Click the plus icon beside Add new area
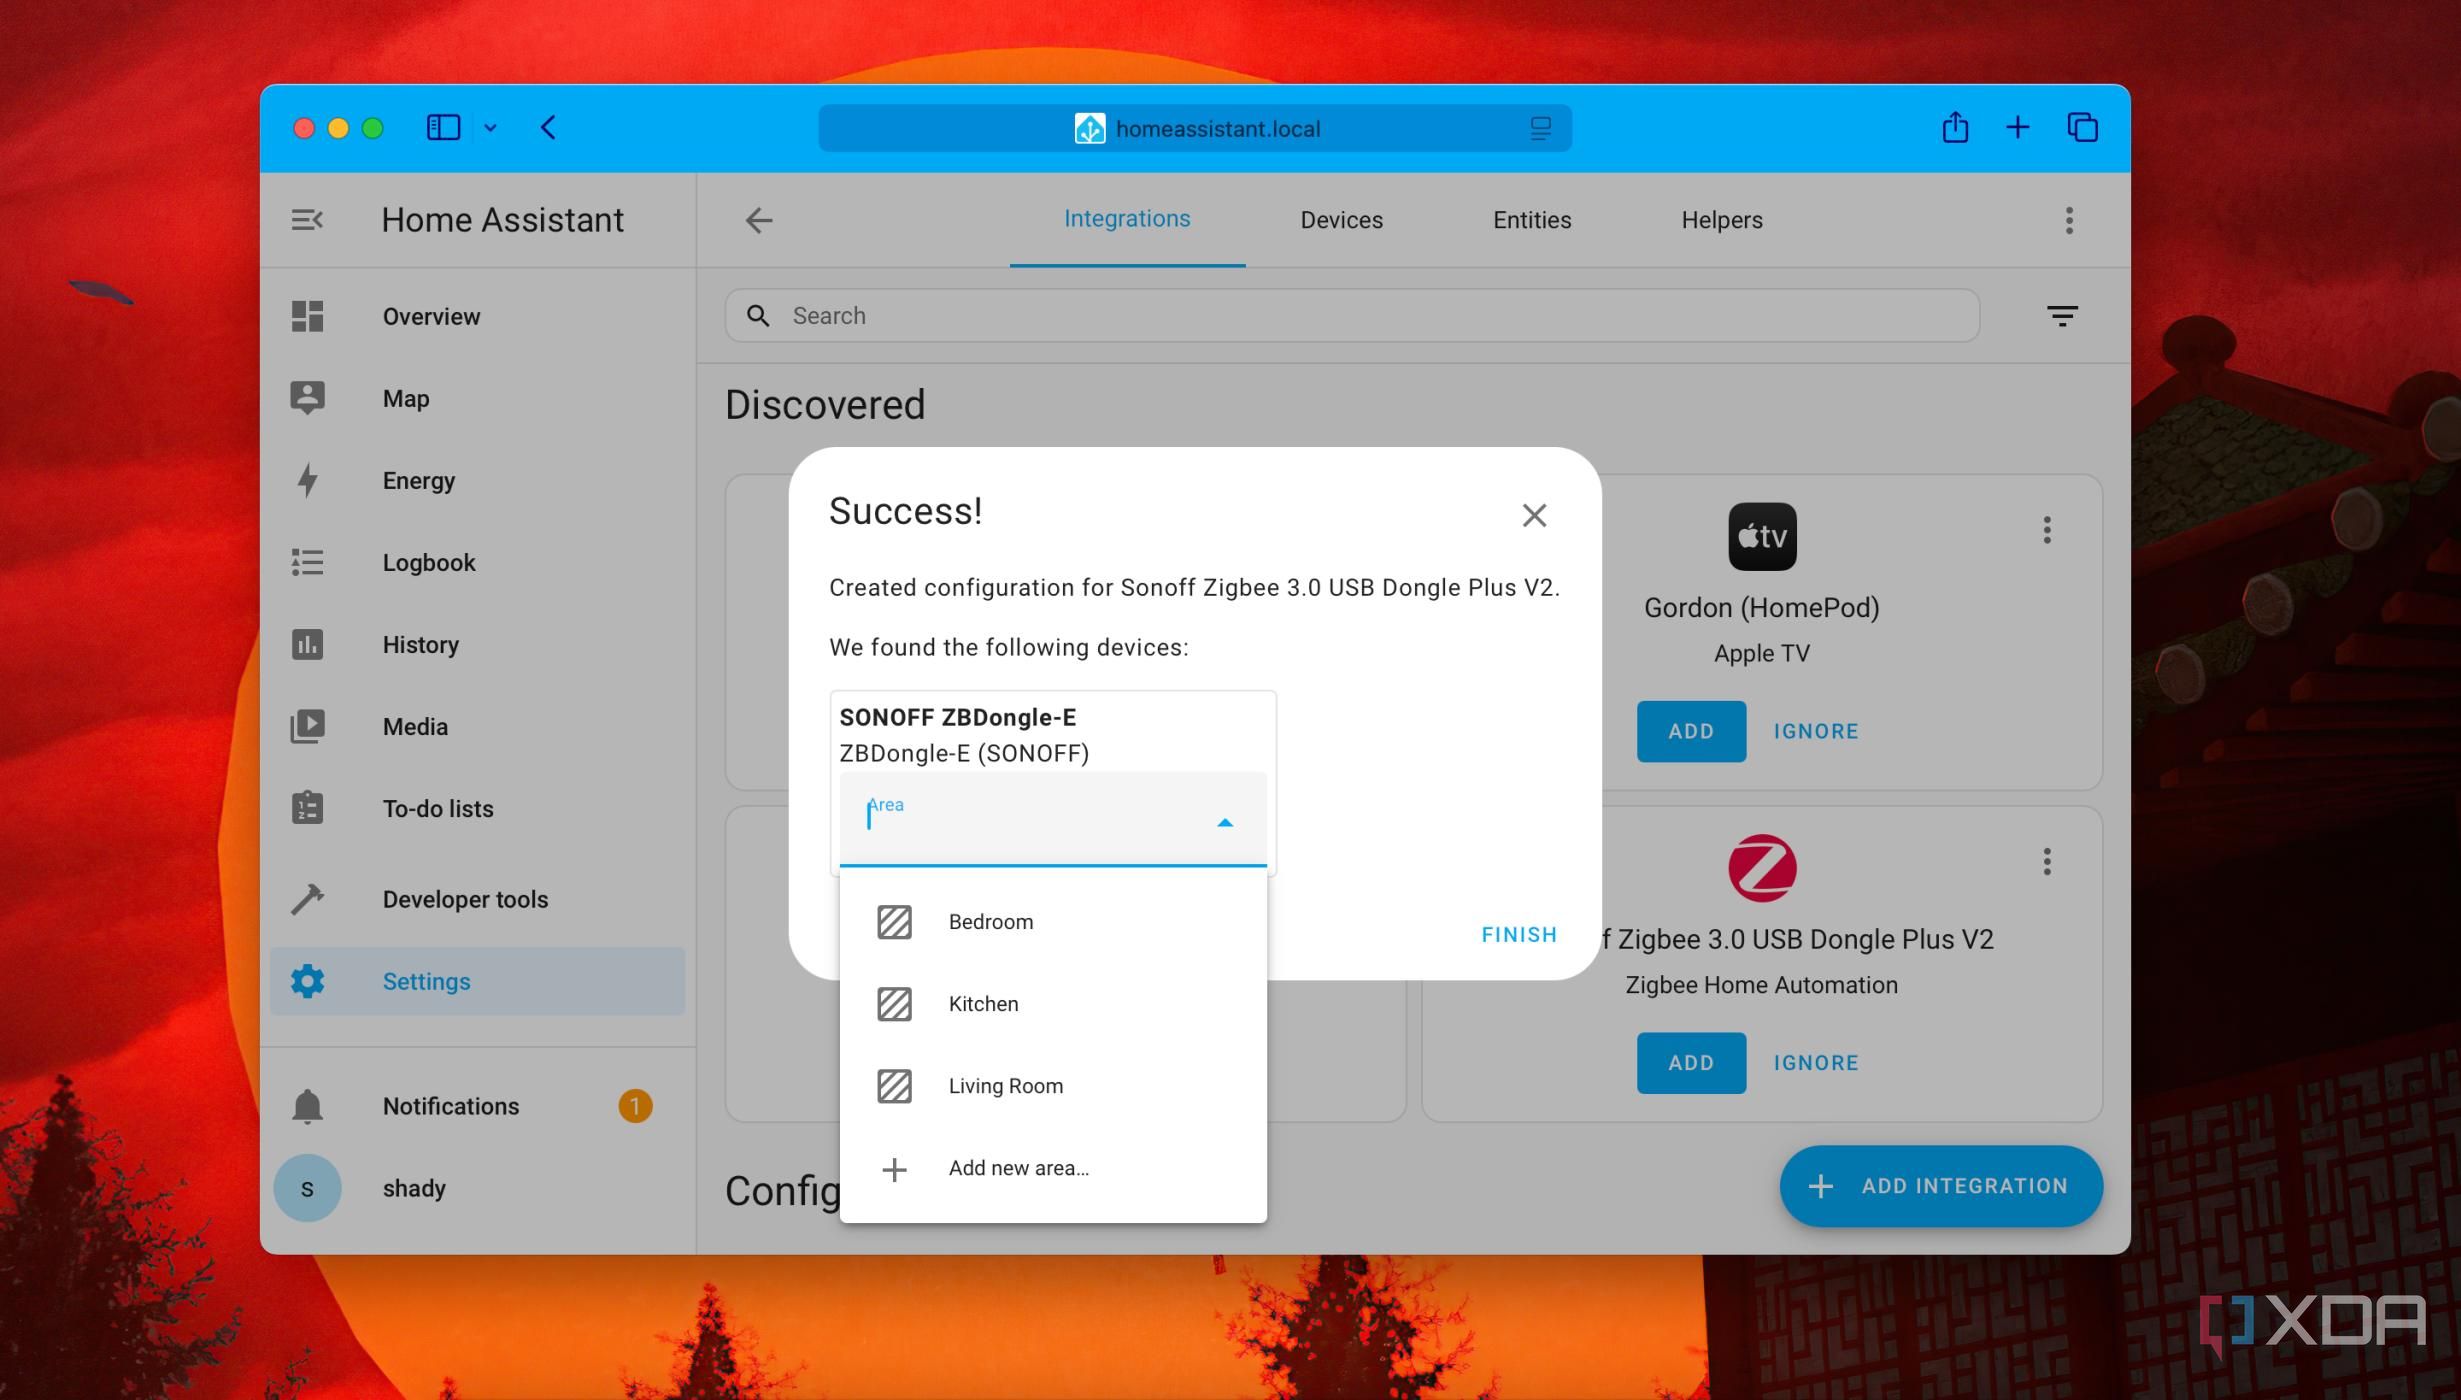Image resolution: width=2461 pixels, height=1400 pixels. pyautogui.click(x=894, y=1168)
